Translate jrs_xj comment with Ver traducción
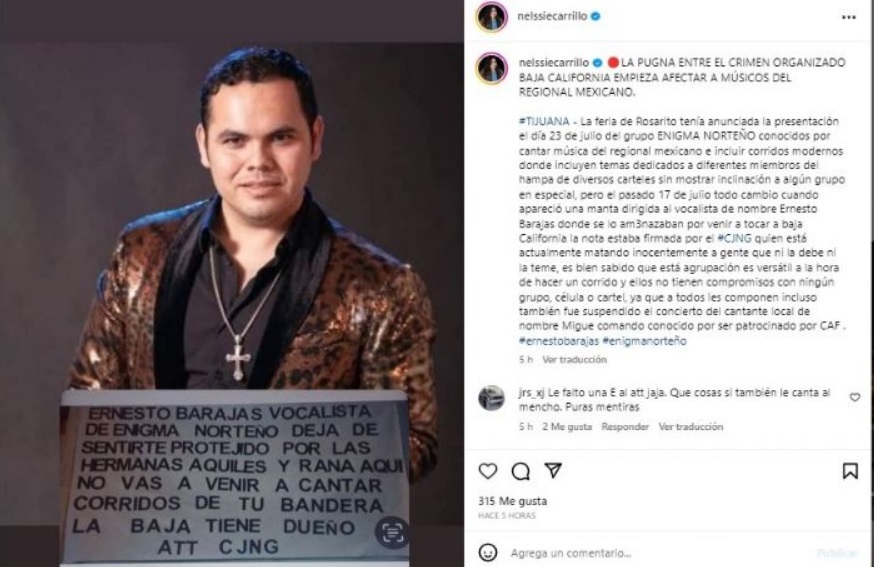 (691, 427)
